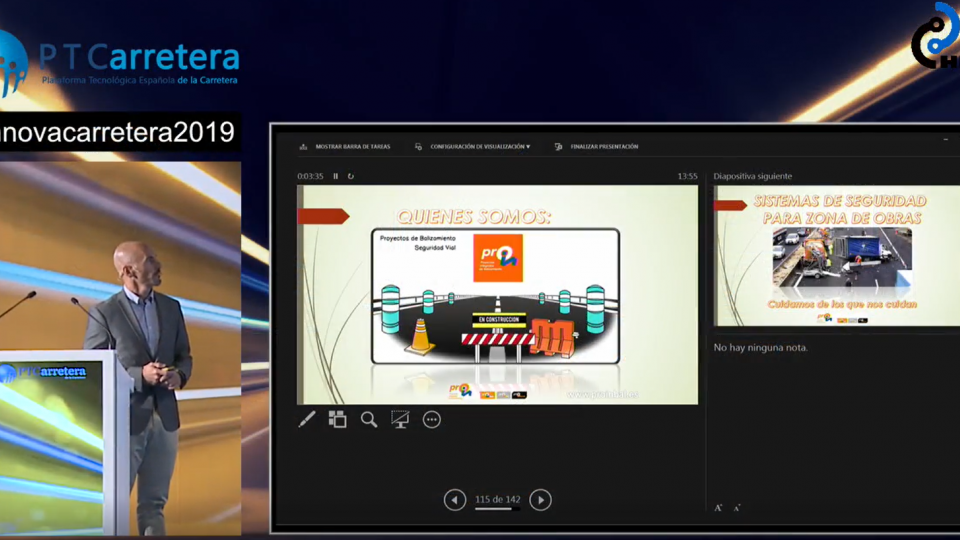Image resolution: width=960 pixels, height=540 pixels.
Task: Decrease the notes text size
Action: pyautogui.click(x=737, y=508)
